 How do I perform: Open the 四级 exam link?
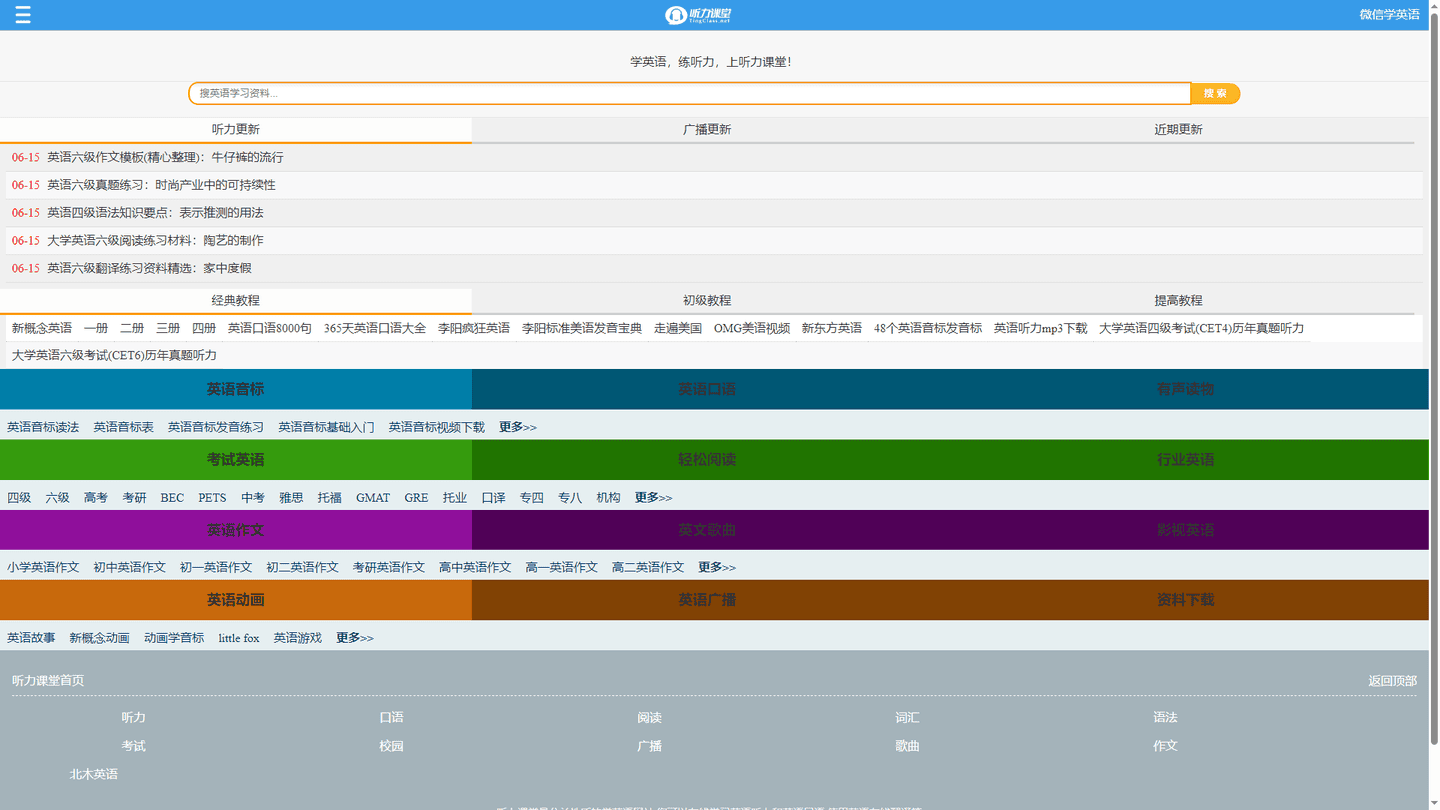[19, 497]
